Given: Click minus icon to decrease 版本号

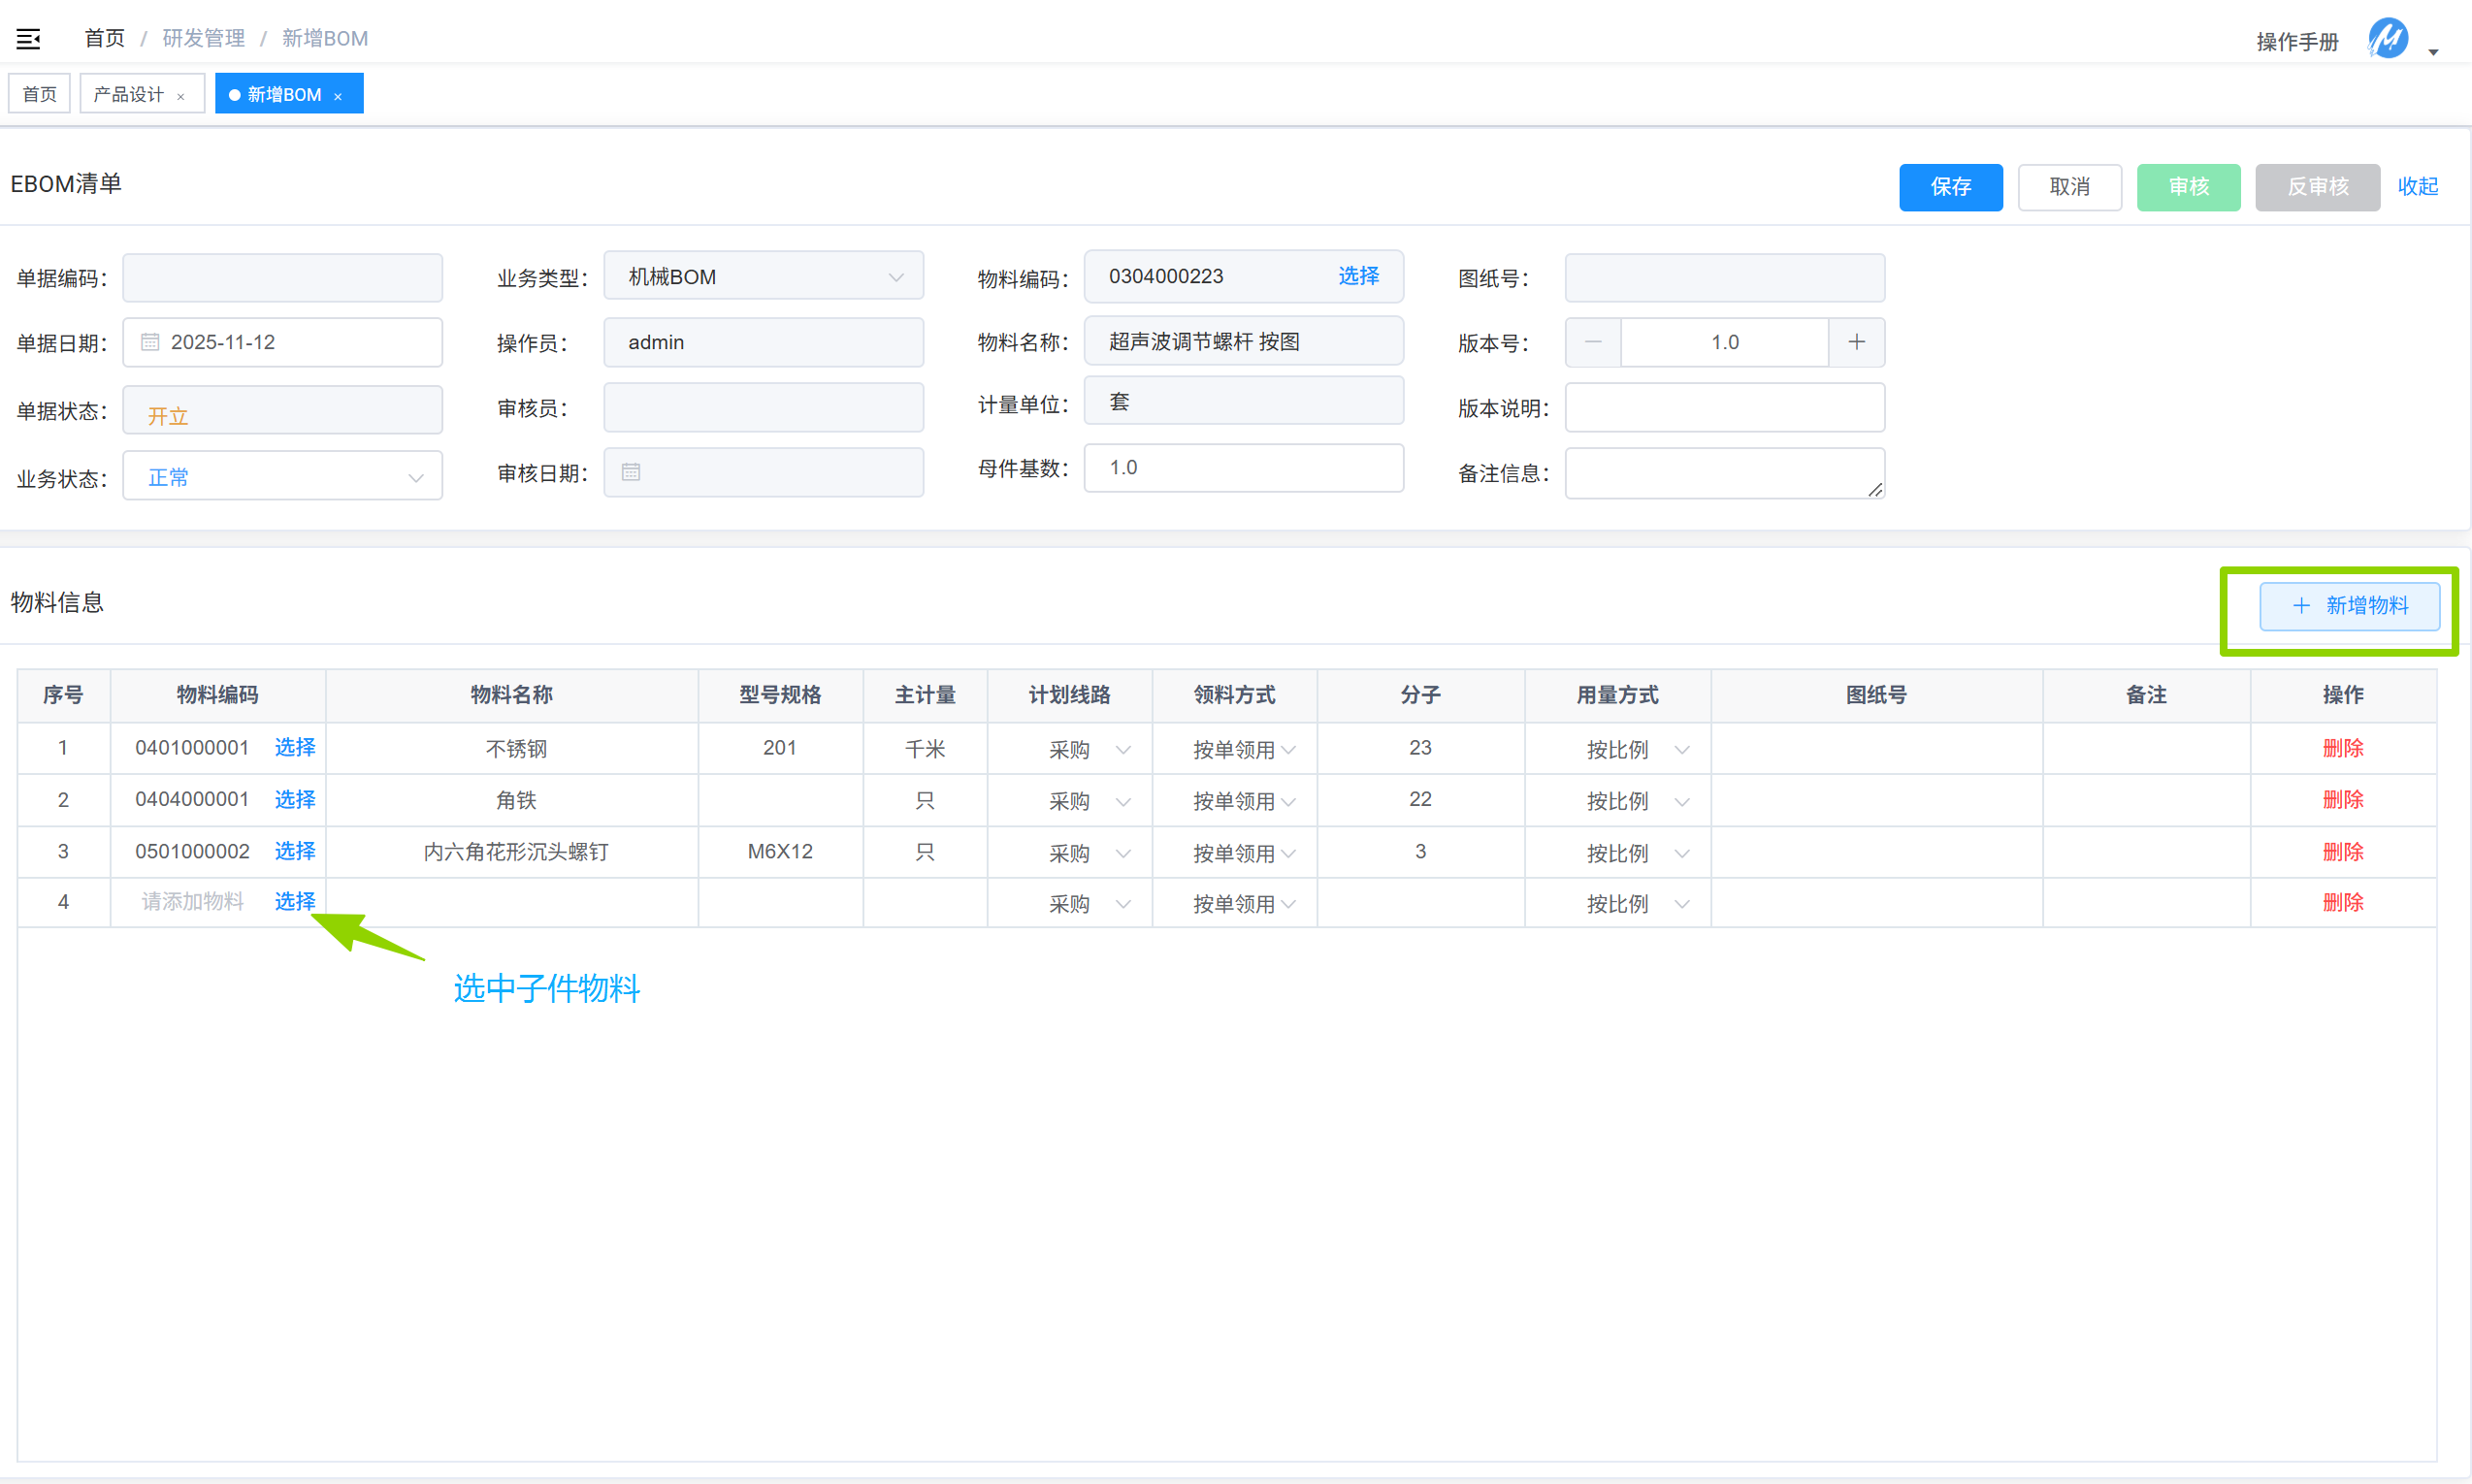Looking at the screenshot, I should coord(1593,342).
